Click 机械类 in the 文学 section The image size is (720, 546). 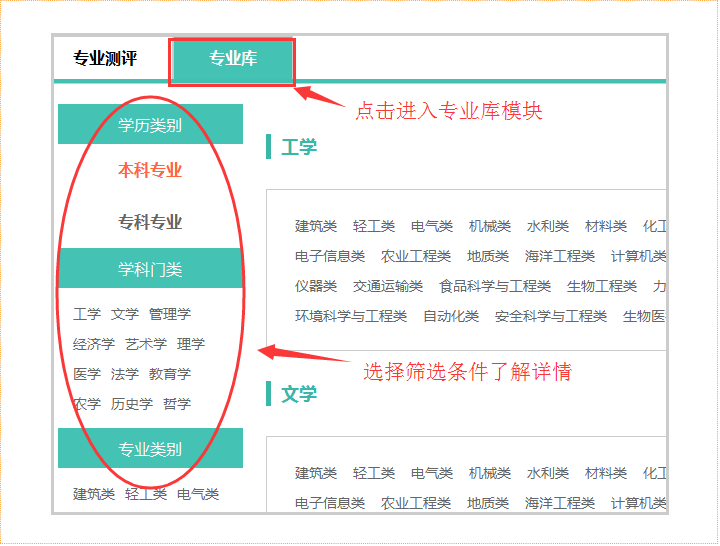click(490, 473)
